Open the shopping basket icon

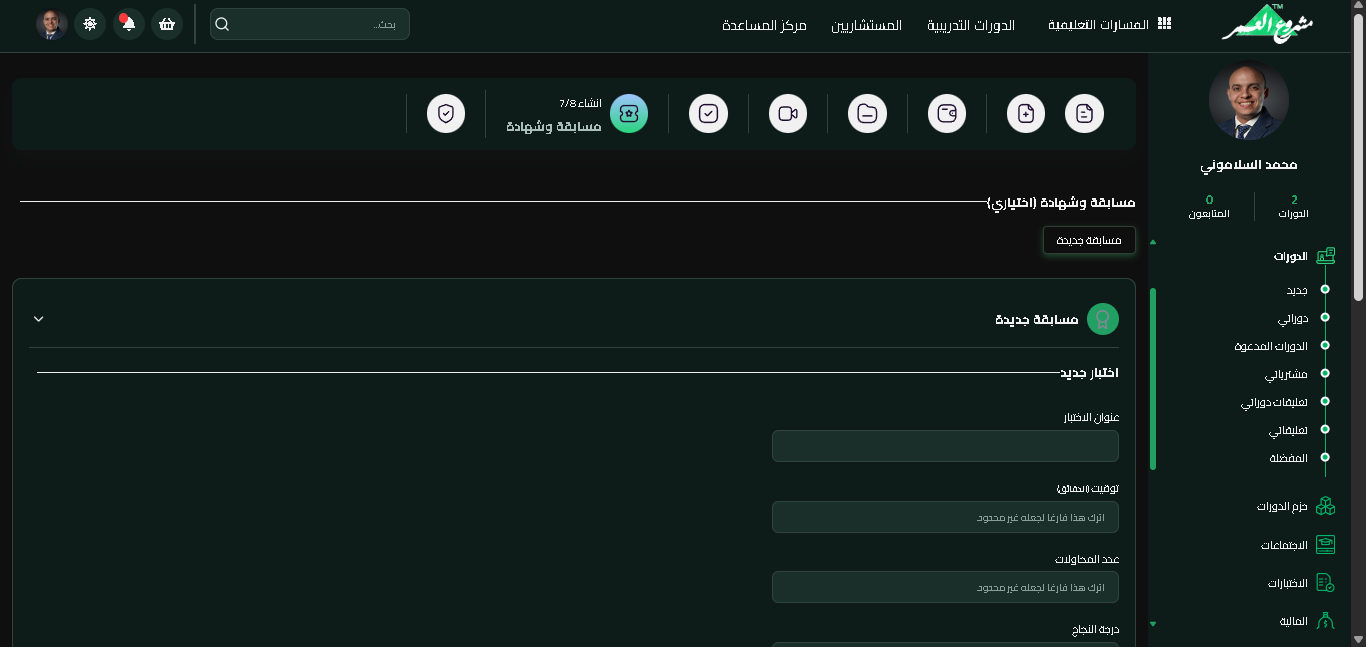coord(167,24)
